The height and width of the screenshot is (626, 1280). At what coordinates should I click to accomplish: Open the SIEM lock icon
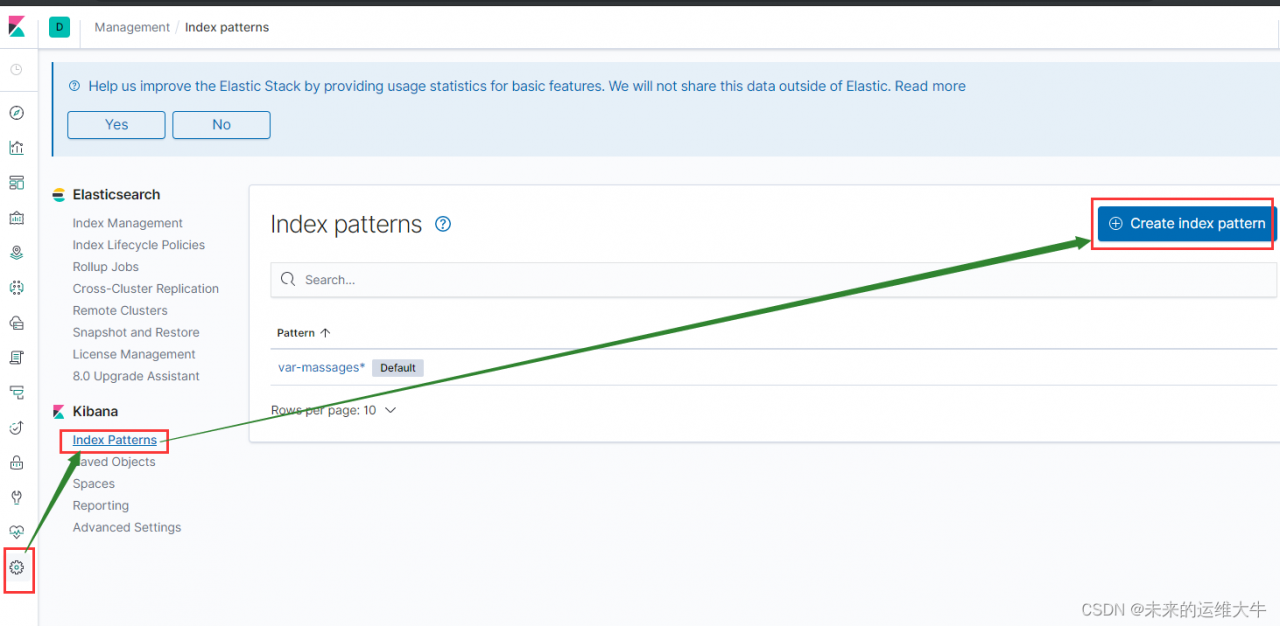[16, 462]
